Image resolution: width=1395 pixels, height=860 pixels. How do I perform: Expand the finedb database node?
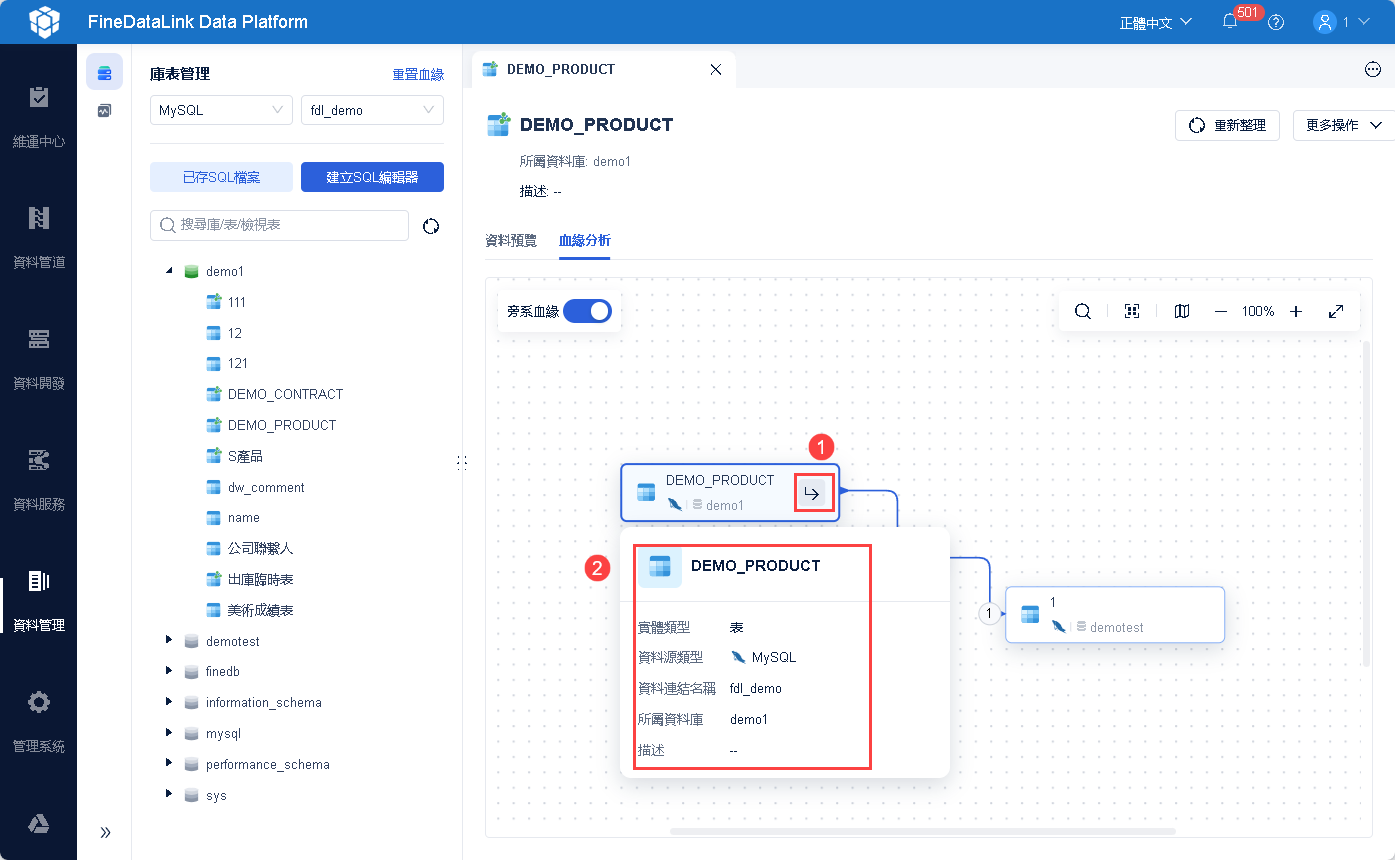coord(169,672)
